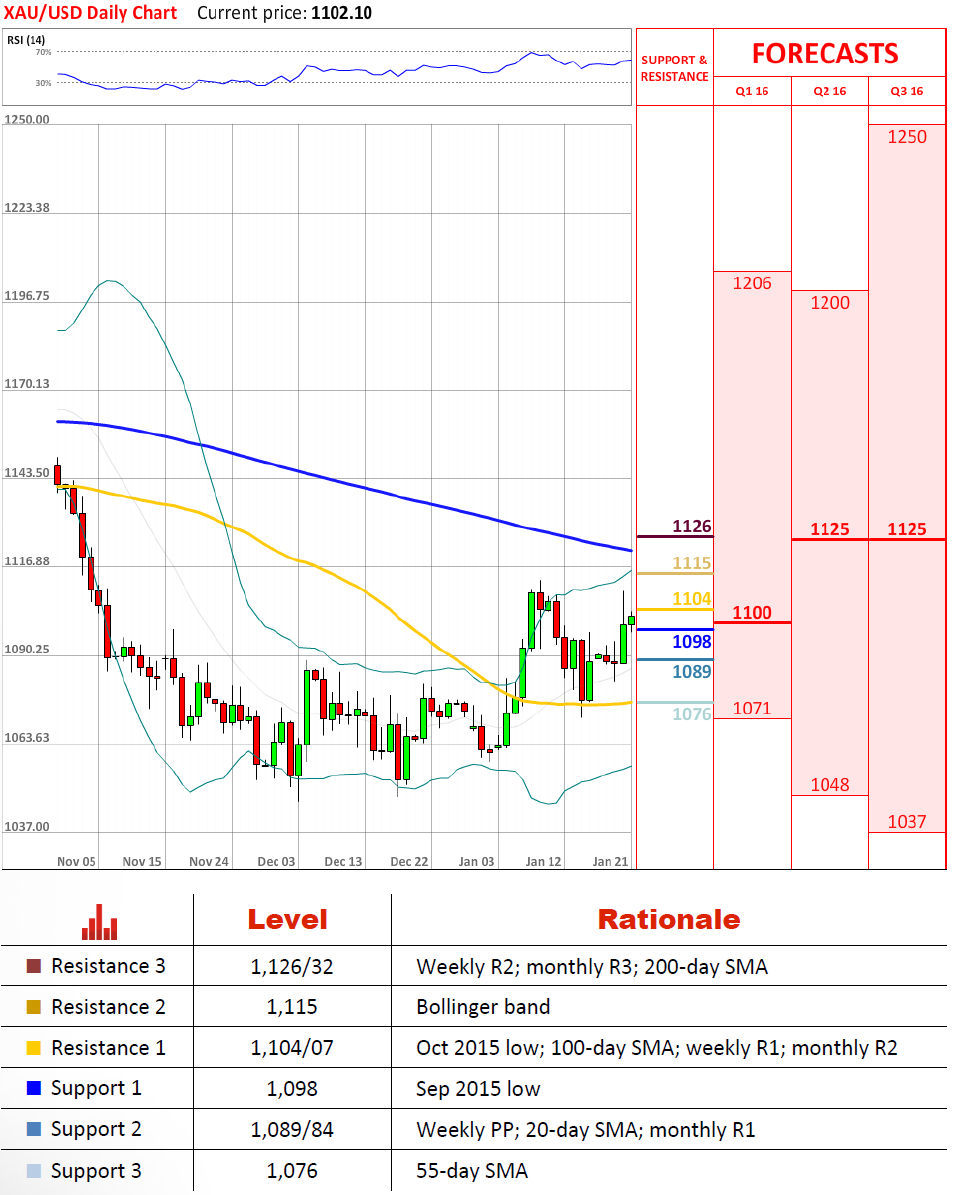Image resolution: width=953 pixels, height=1195 pixels.
Task: Click the current price value 1102.10
Action: pos(342,13)
